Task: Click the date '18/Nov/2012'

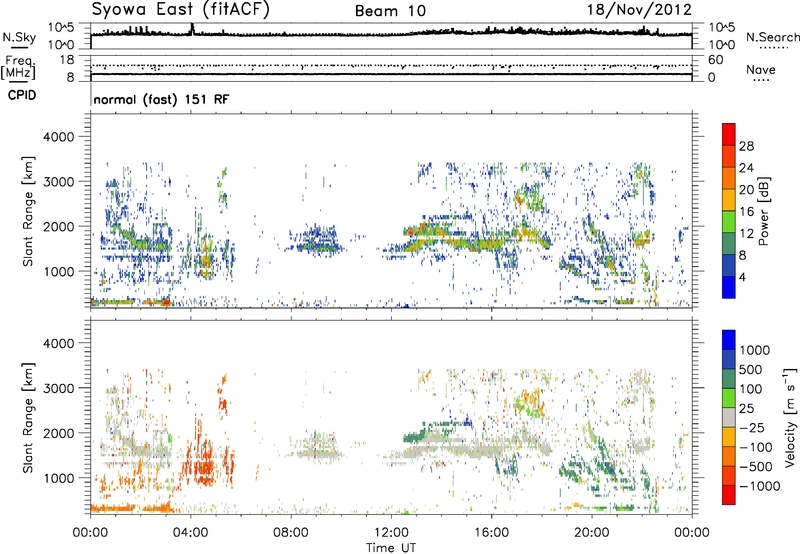Action: [640, 10]
